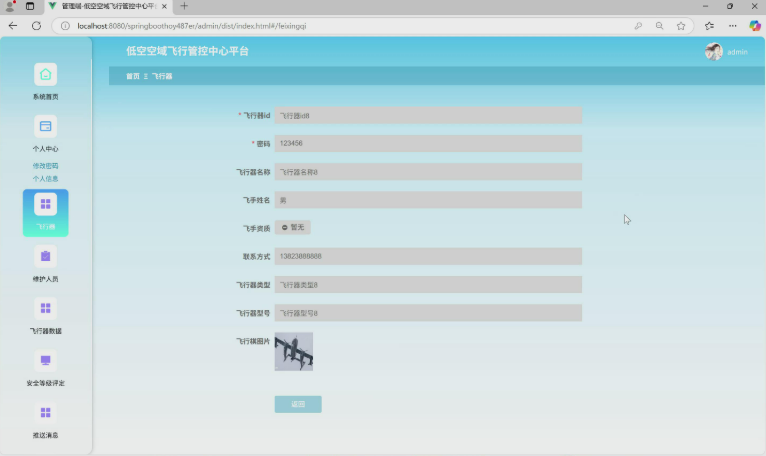Open browser settings and more menu
The width and height of the screenshot is (766, 456).
click(732, 26)
